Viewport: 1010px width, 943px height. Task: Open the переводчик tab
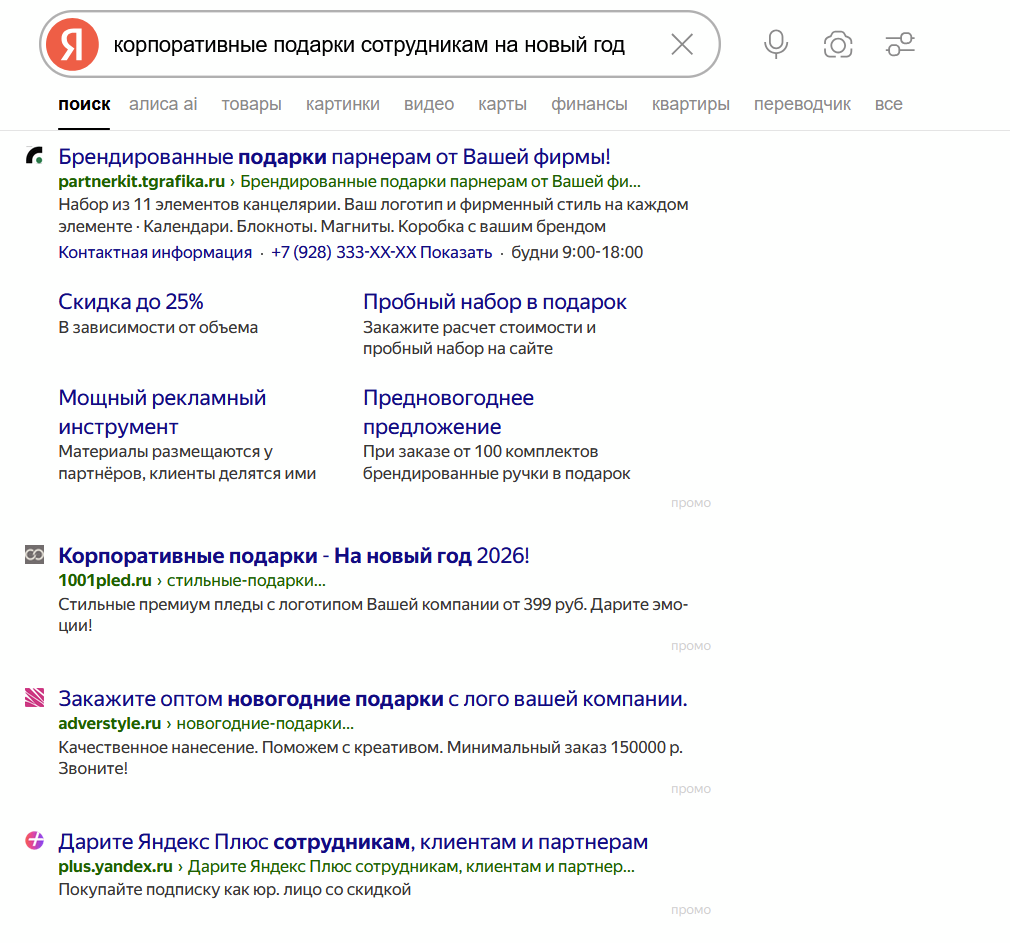coord(803,103)
